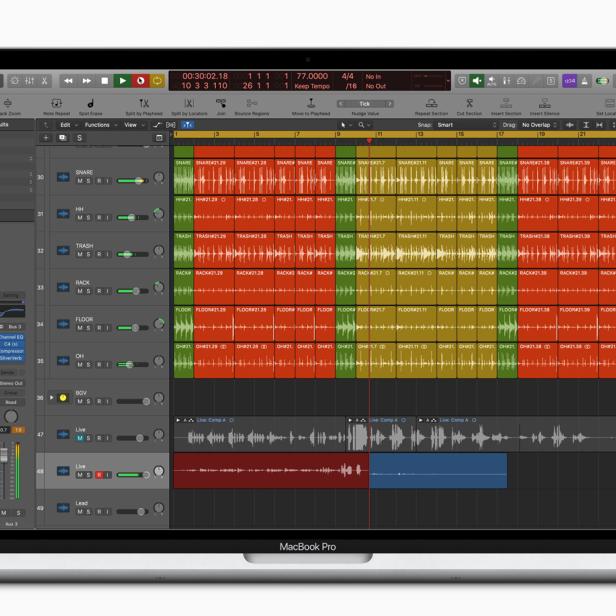Click the Join regions toolbar icon
Image resolution: width=616 pixels, height=616 pixels.
click(x=221, y=103)
